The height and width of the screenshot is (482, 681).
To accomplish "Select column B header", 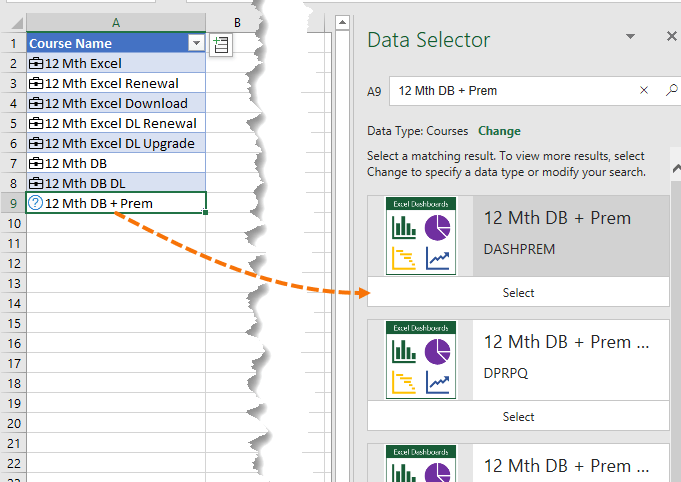I will [x=237, y=23].
